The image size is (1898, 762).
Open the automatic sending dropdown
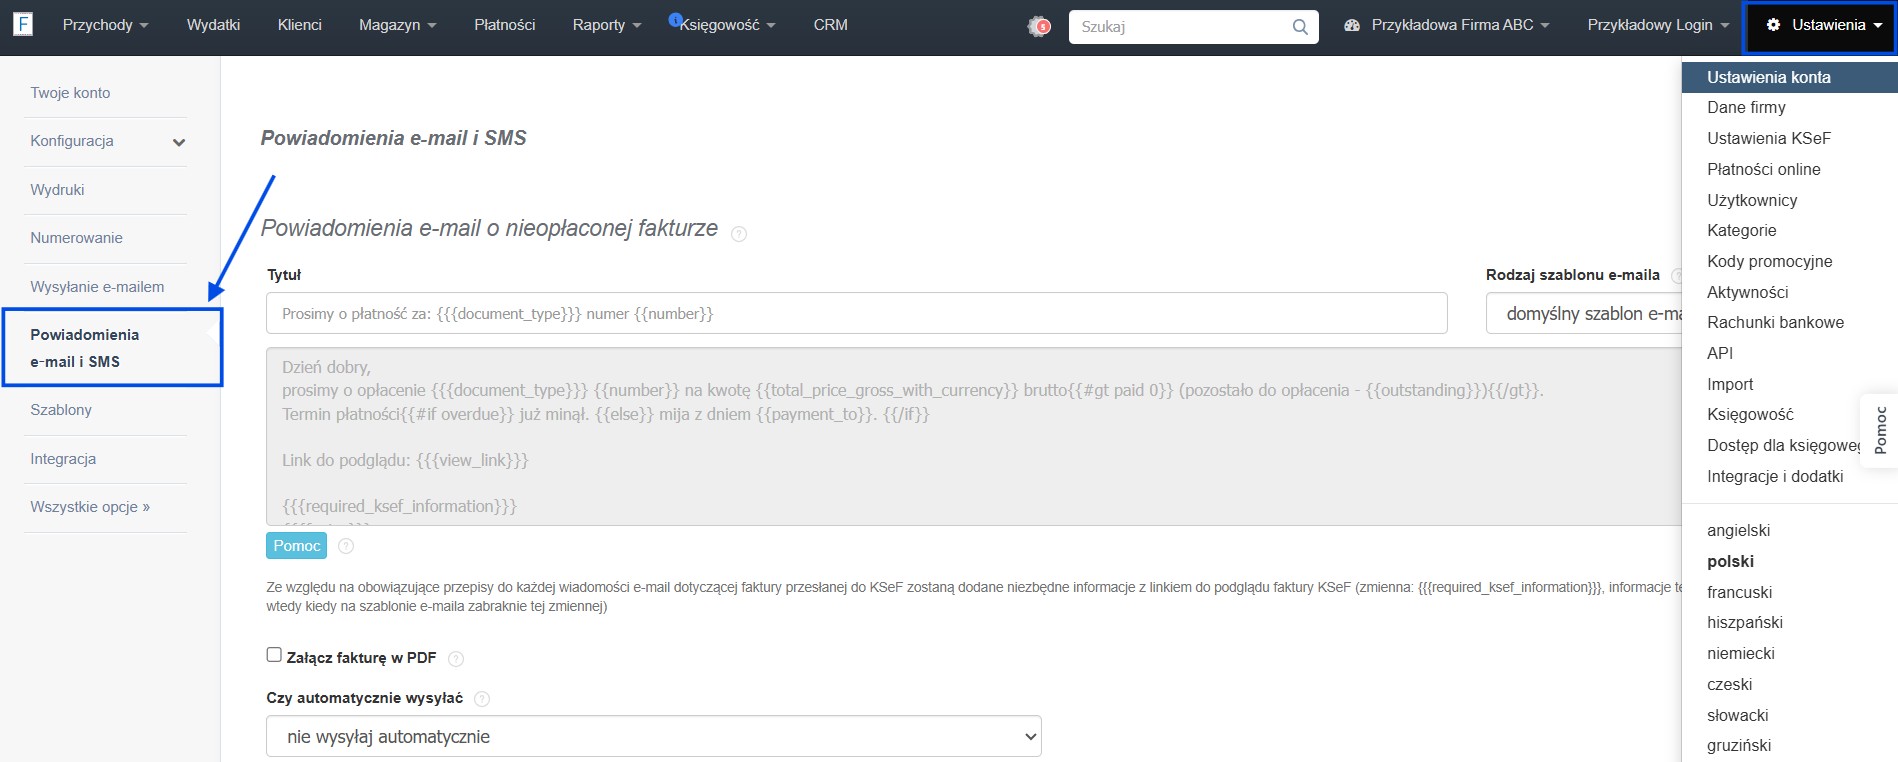(654, 737)
